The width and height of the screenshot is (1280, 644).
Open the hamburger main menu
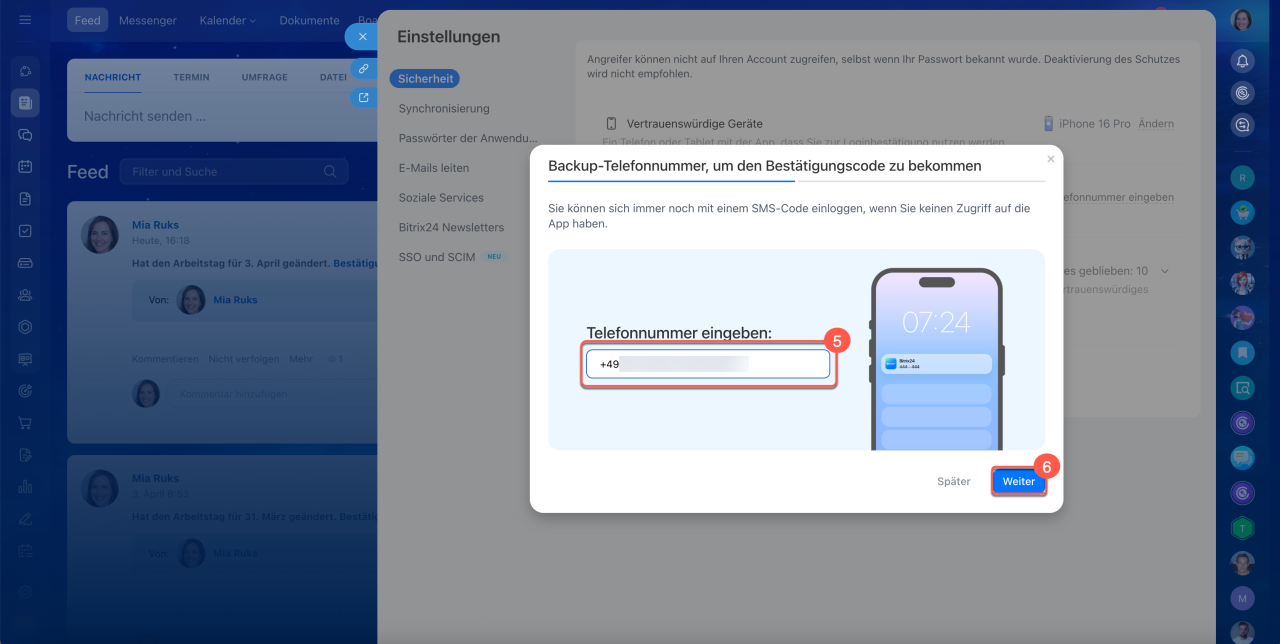(x=25, y=20)
